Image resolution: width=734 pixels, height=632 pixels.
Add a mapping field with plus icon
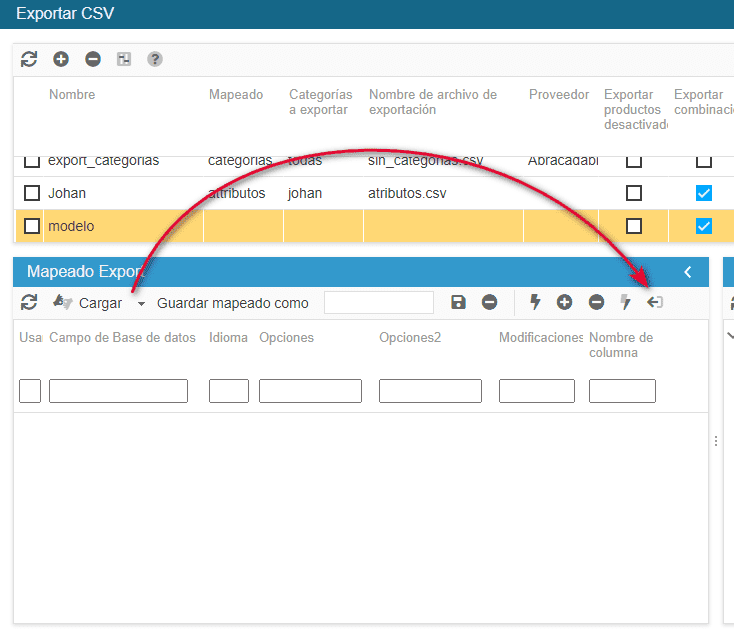pos(565,303)
